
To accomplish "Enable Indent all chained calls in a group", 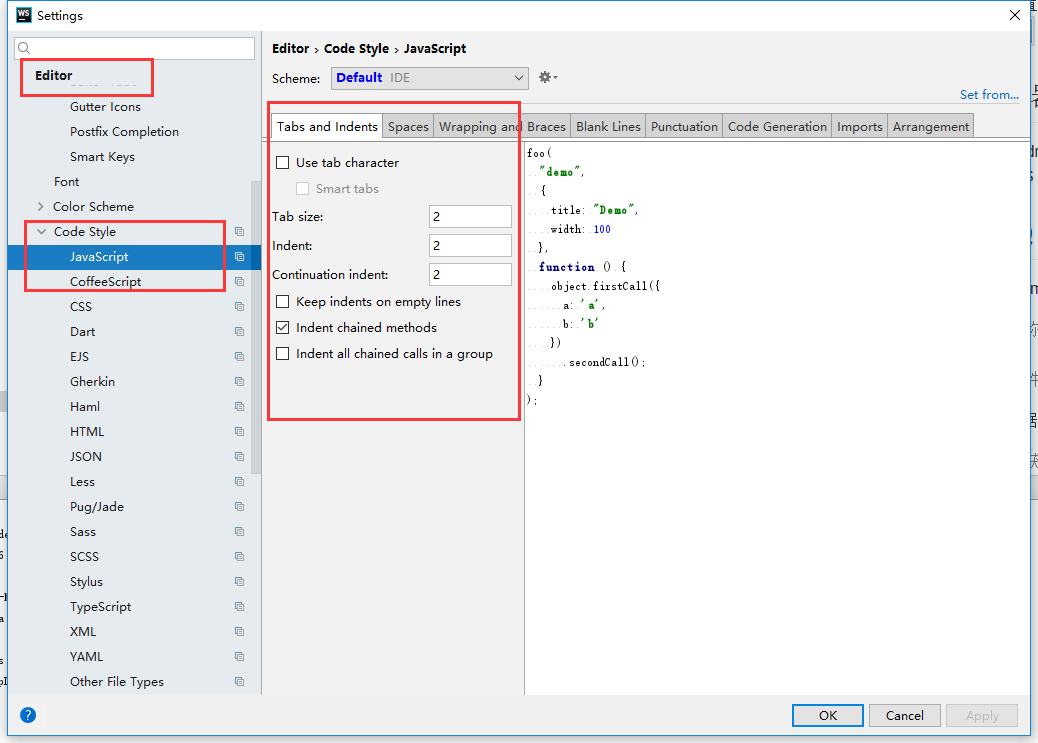I will pos(283,354).
